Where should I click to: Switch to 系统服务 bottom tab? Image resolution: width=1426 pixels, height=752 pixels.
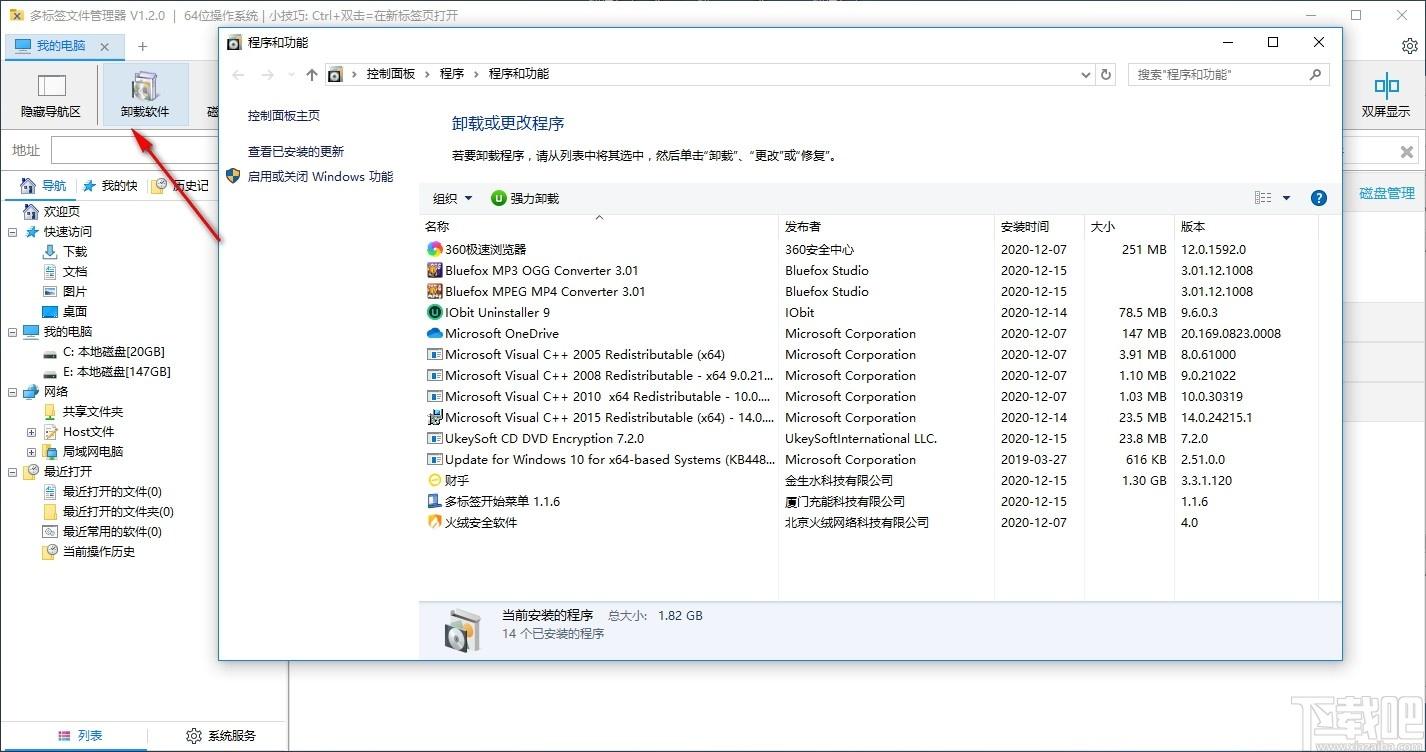coord(221,736)
